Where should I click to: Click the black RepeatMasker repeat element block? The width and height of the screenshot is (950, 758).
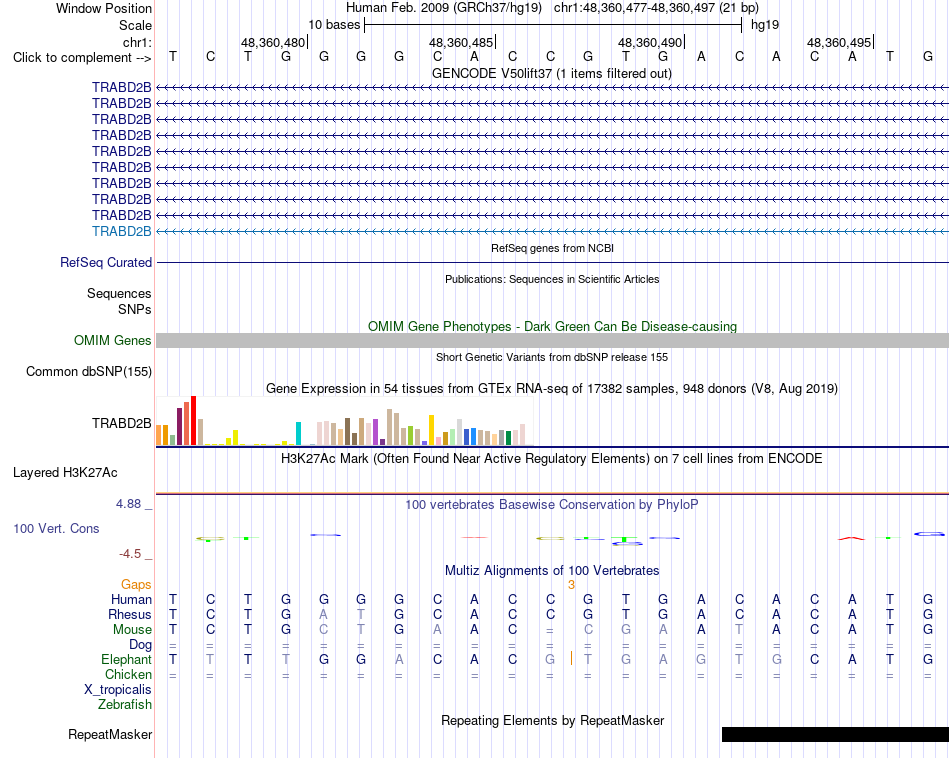[835, 734]
